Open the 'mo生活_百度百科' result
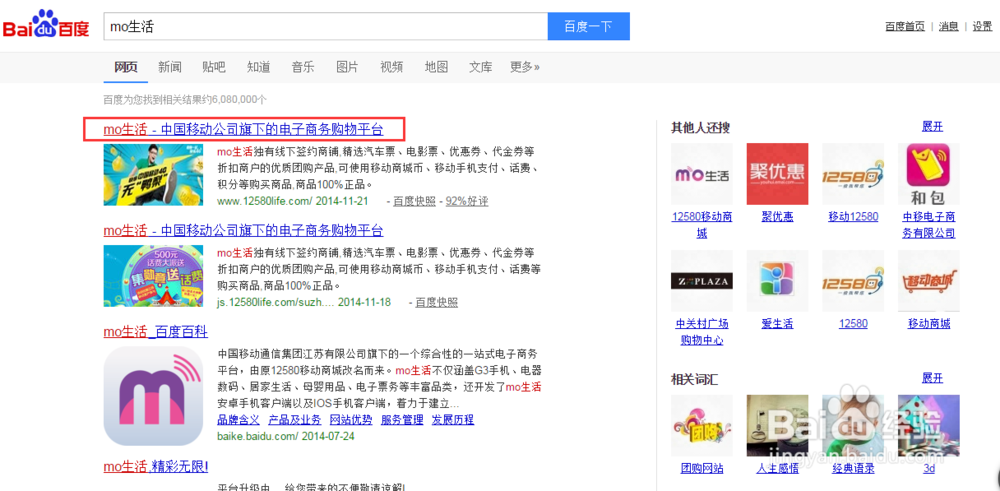 click(156, 332)
